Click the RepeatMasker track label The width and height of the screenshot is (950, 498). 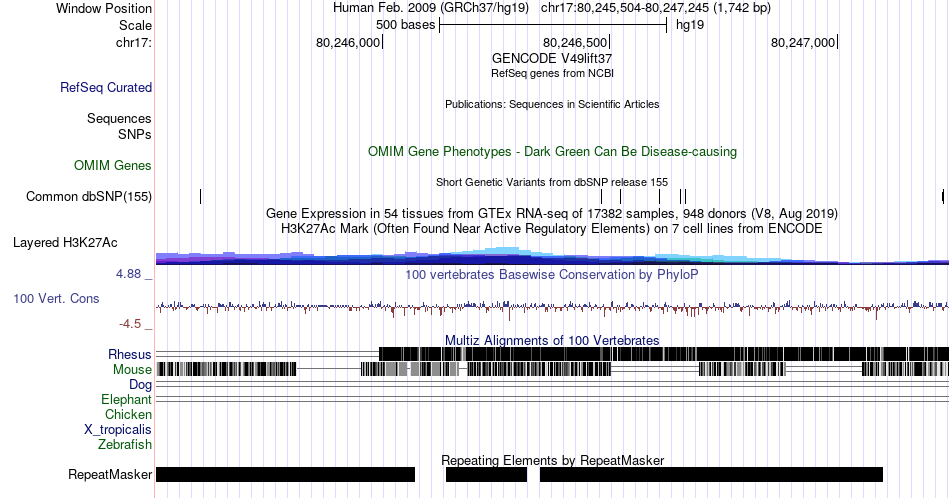(110, 474)
